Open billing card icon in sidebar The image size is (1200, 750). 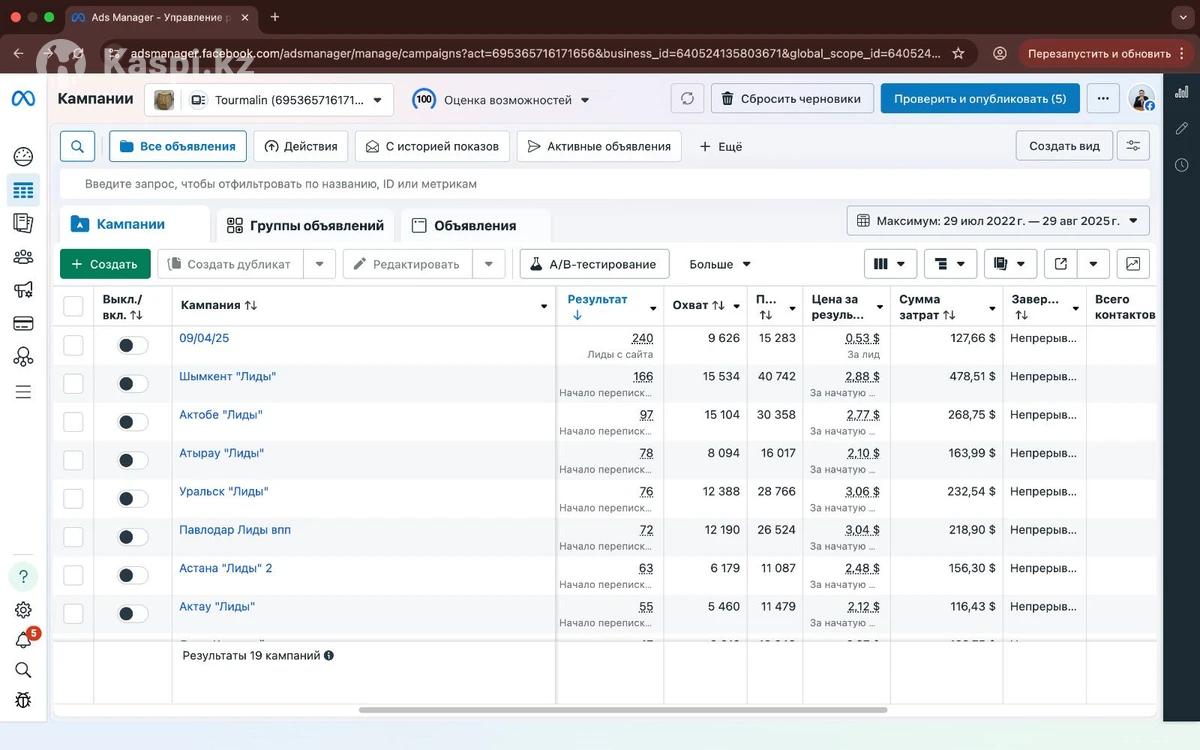click(x=23, y=323)
